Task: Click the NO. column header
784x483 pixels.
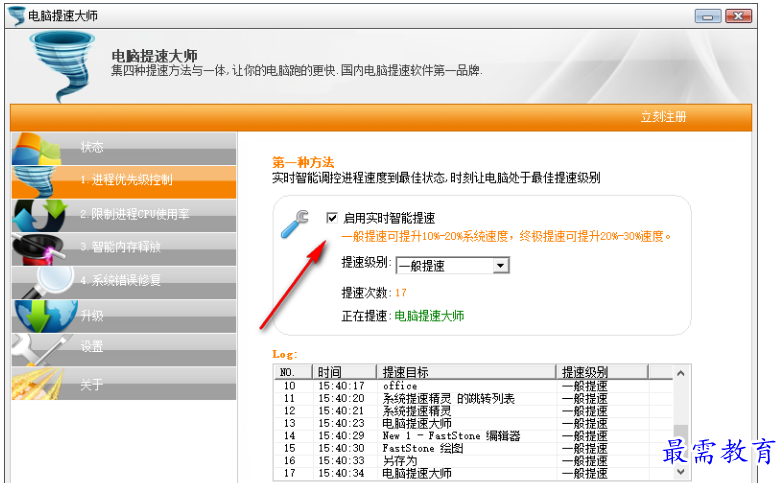Action: (x=293, y=372)
